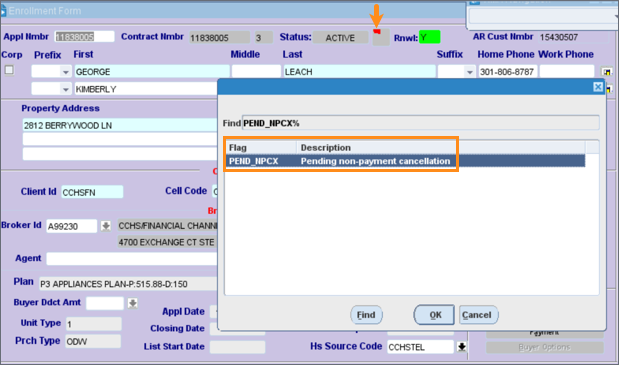Image resolution: width=619 pixels, height=365 pixels.
Task: Click the Property Address line 2812 BERRYWOOD LN
Action: 120,125
